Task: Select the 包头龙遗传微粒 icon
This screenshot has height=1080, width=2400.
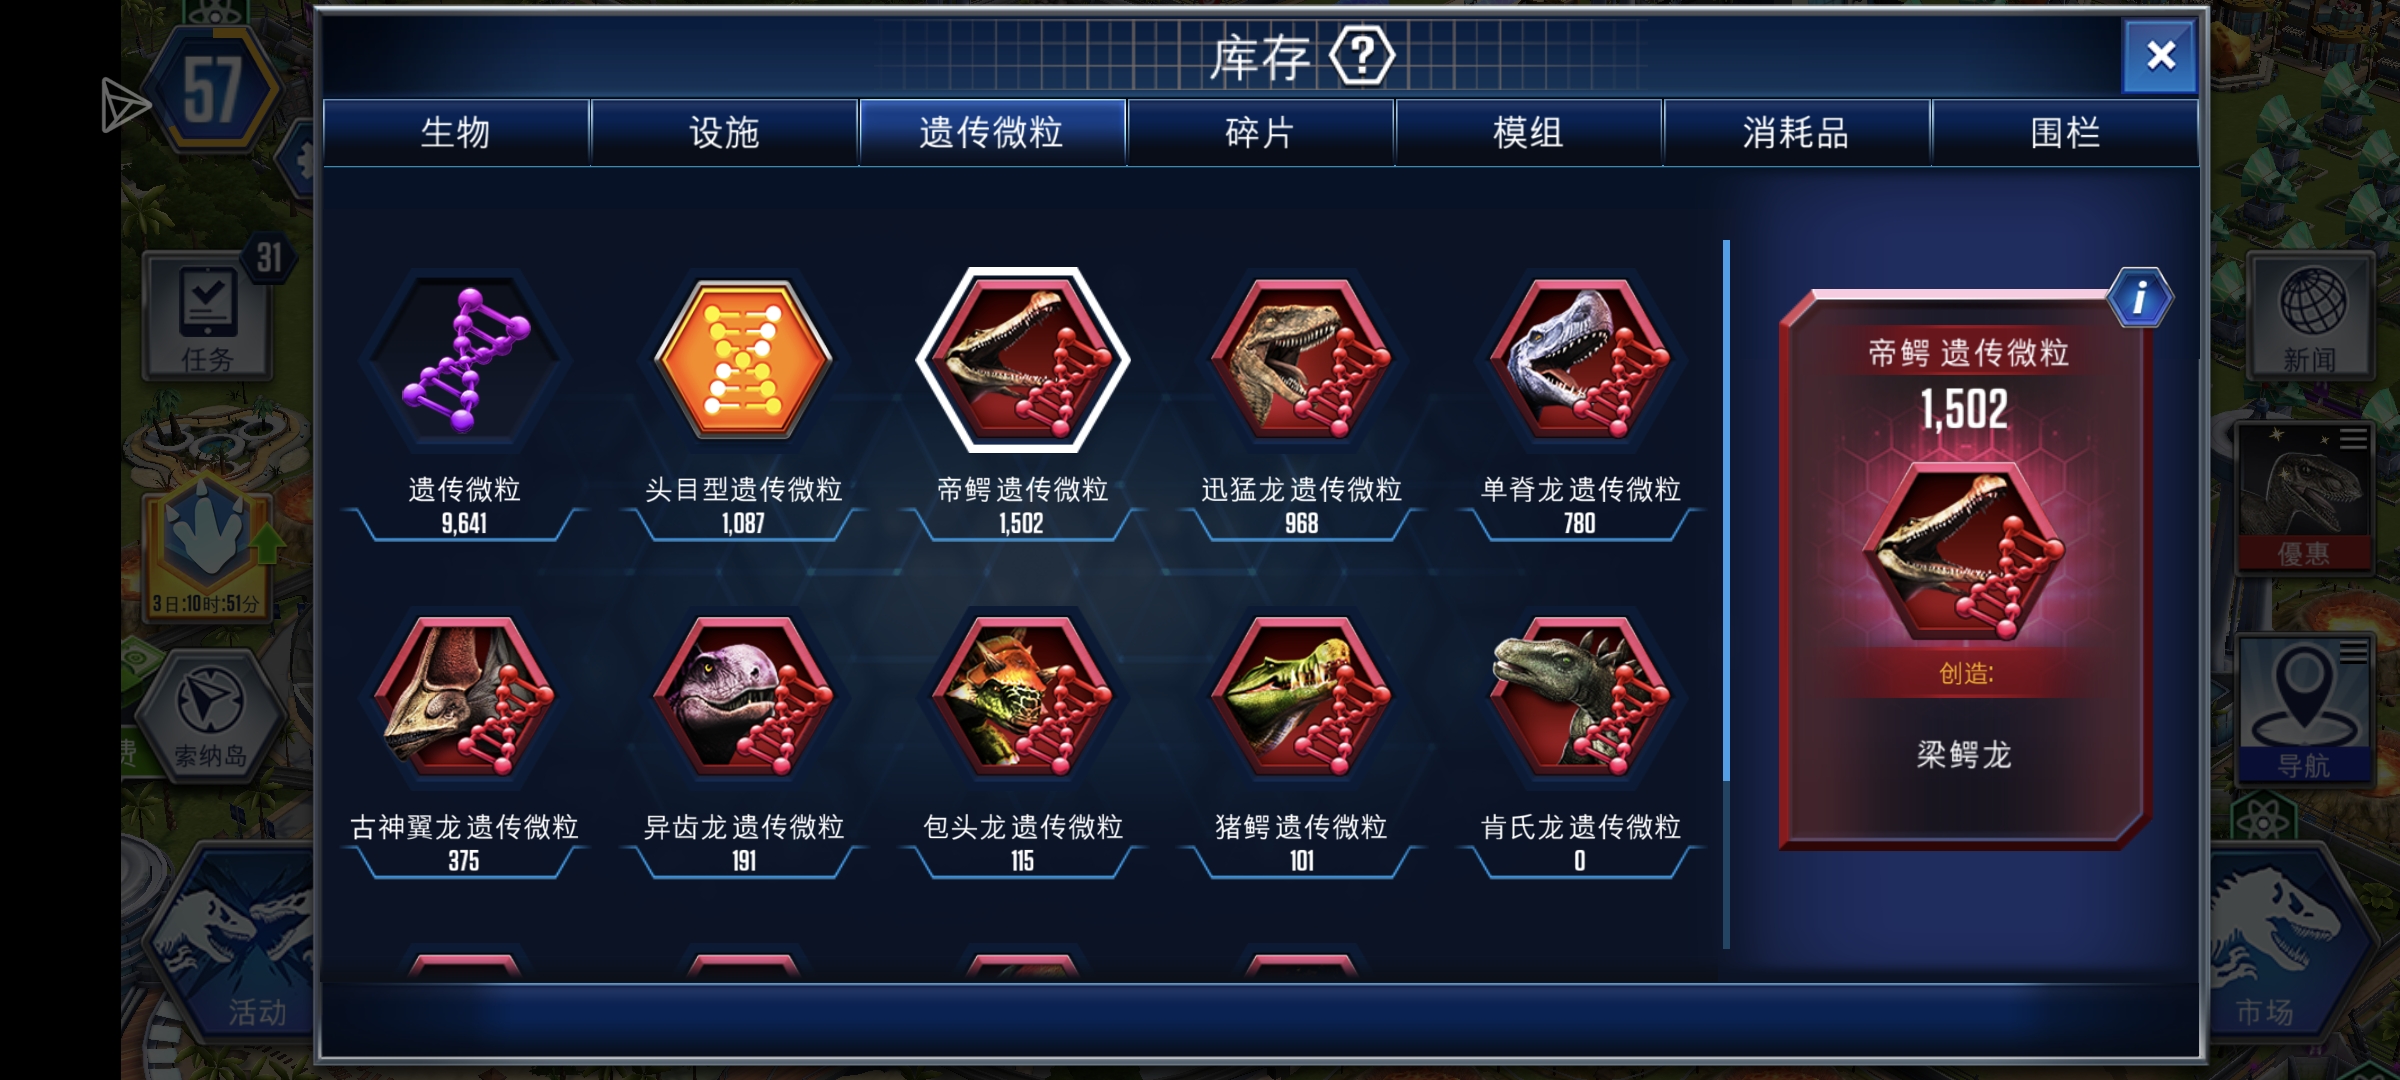Action: point(1022,697)
